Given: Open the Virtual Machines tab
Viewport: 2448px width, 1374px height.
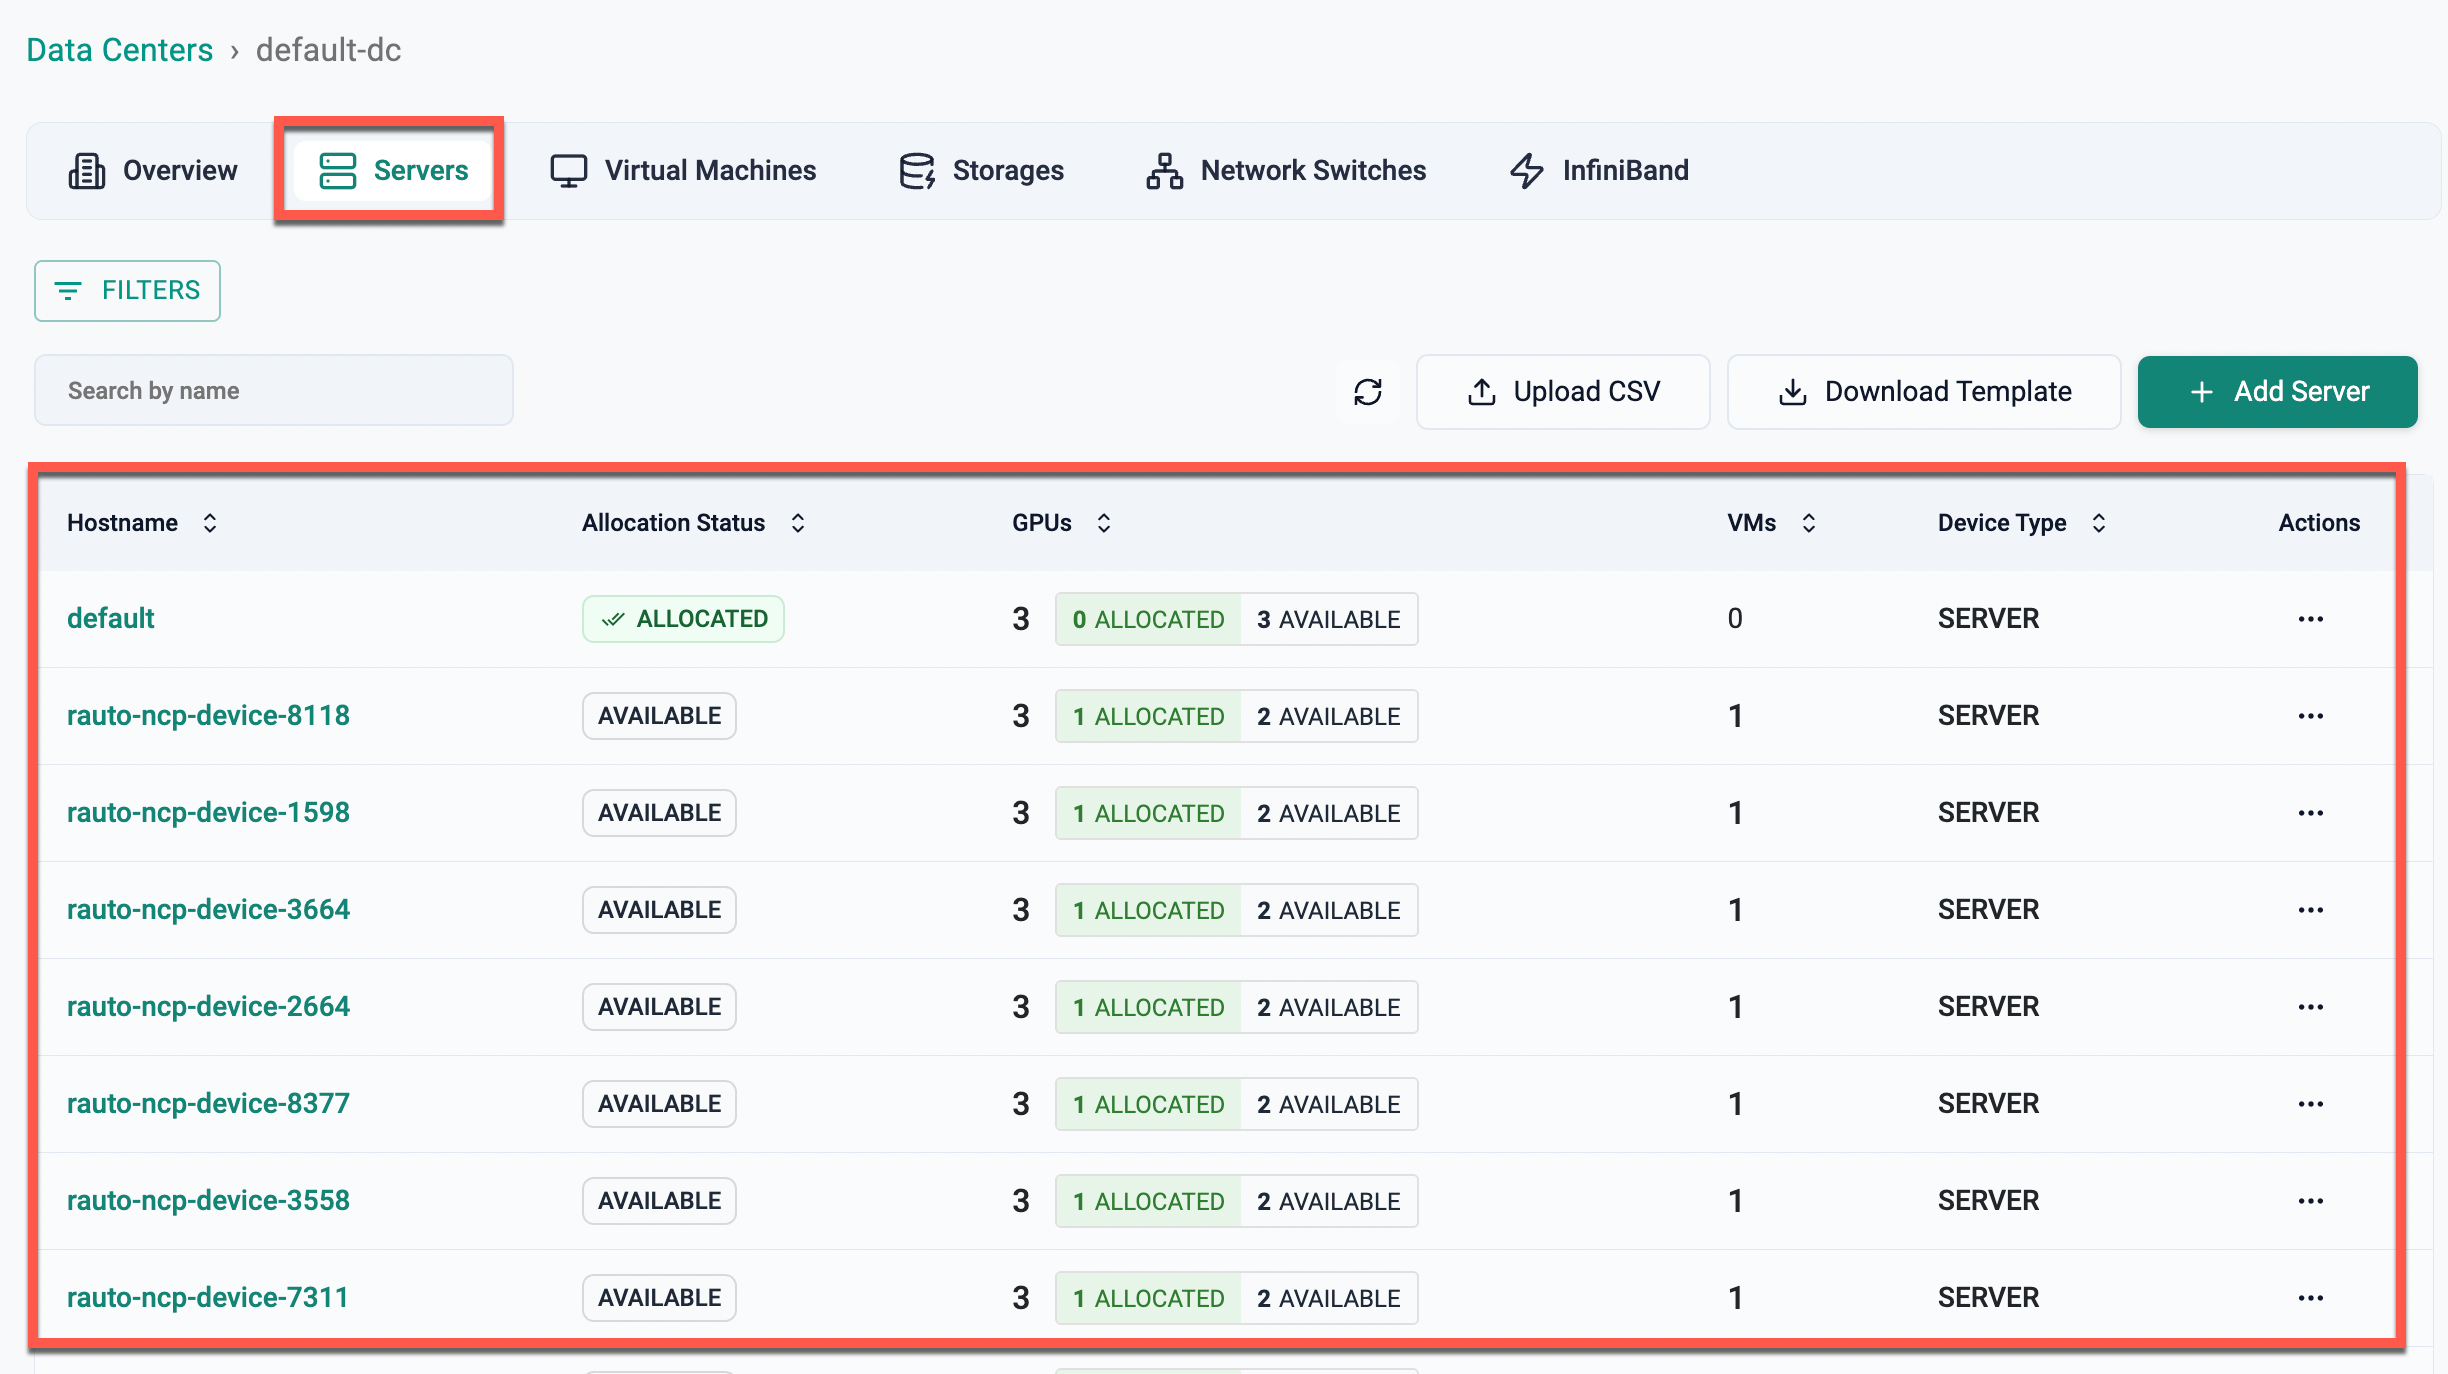Looking at the screenshot, I should coord(683,171).
